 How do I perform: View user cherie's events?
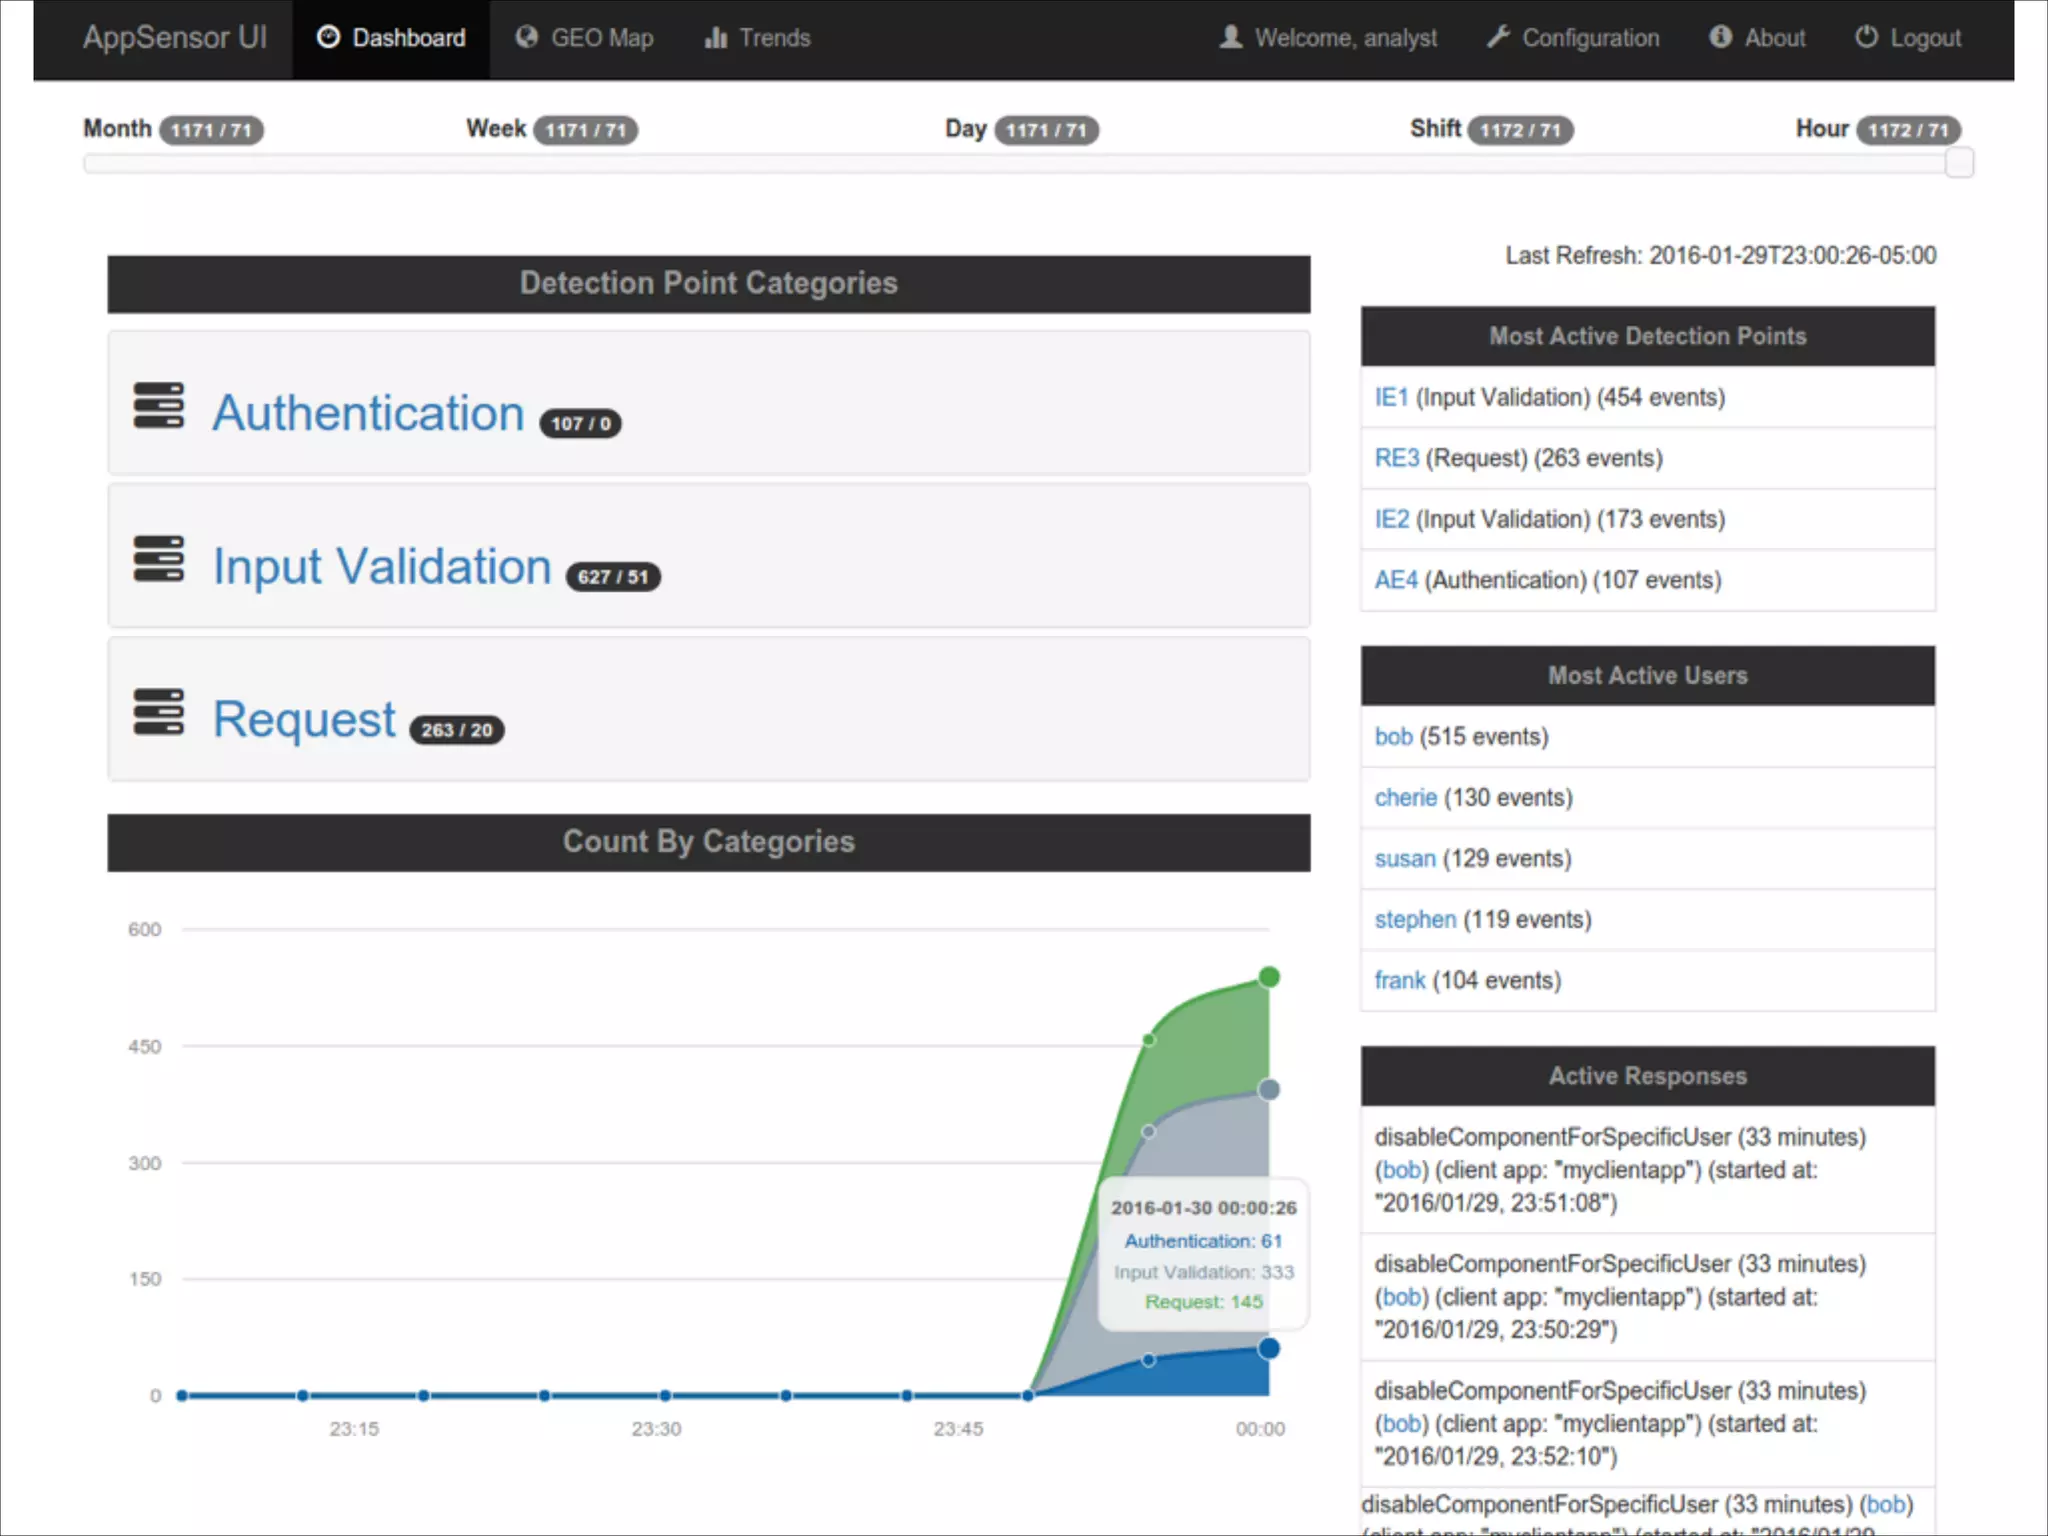(x=1405, y=797)
